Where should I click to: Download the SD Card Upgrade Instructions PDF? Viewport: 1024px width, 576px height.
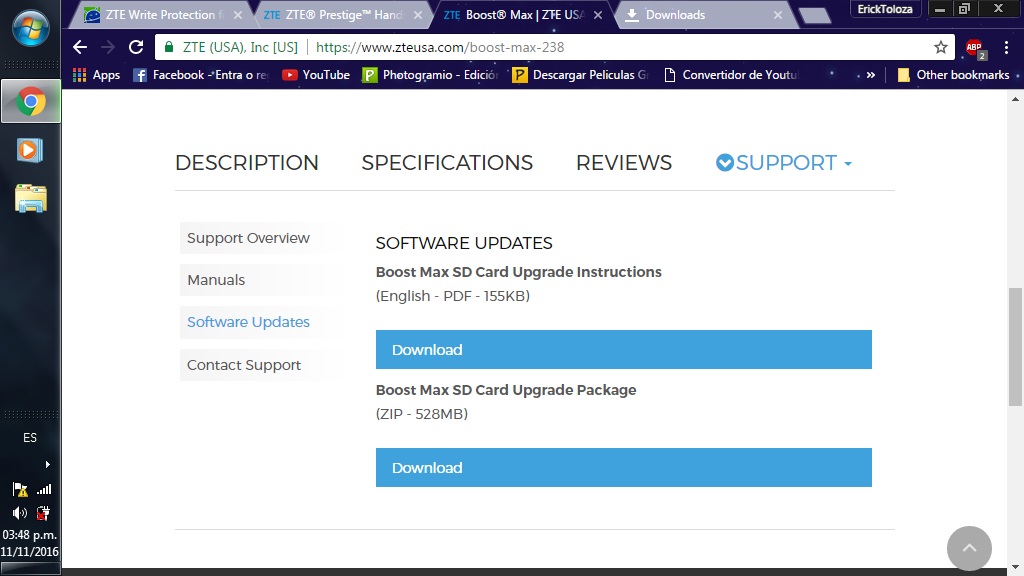click(623, 350)
